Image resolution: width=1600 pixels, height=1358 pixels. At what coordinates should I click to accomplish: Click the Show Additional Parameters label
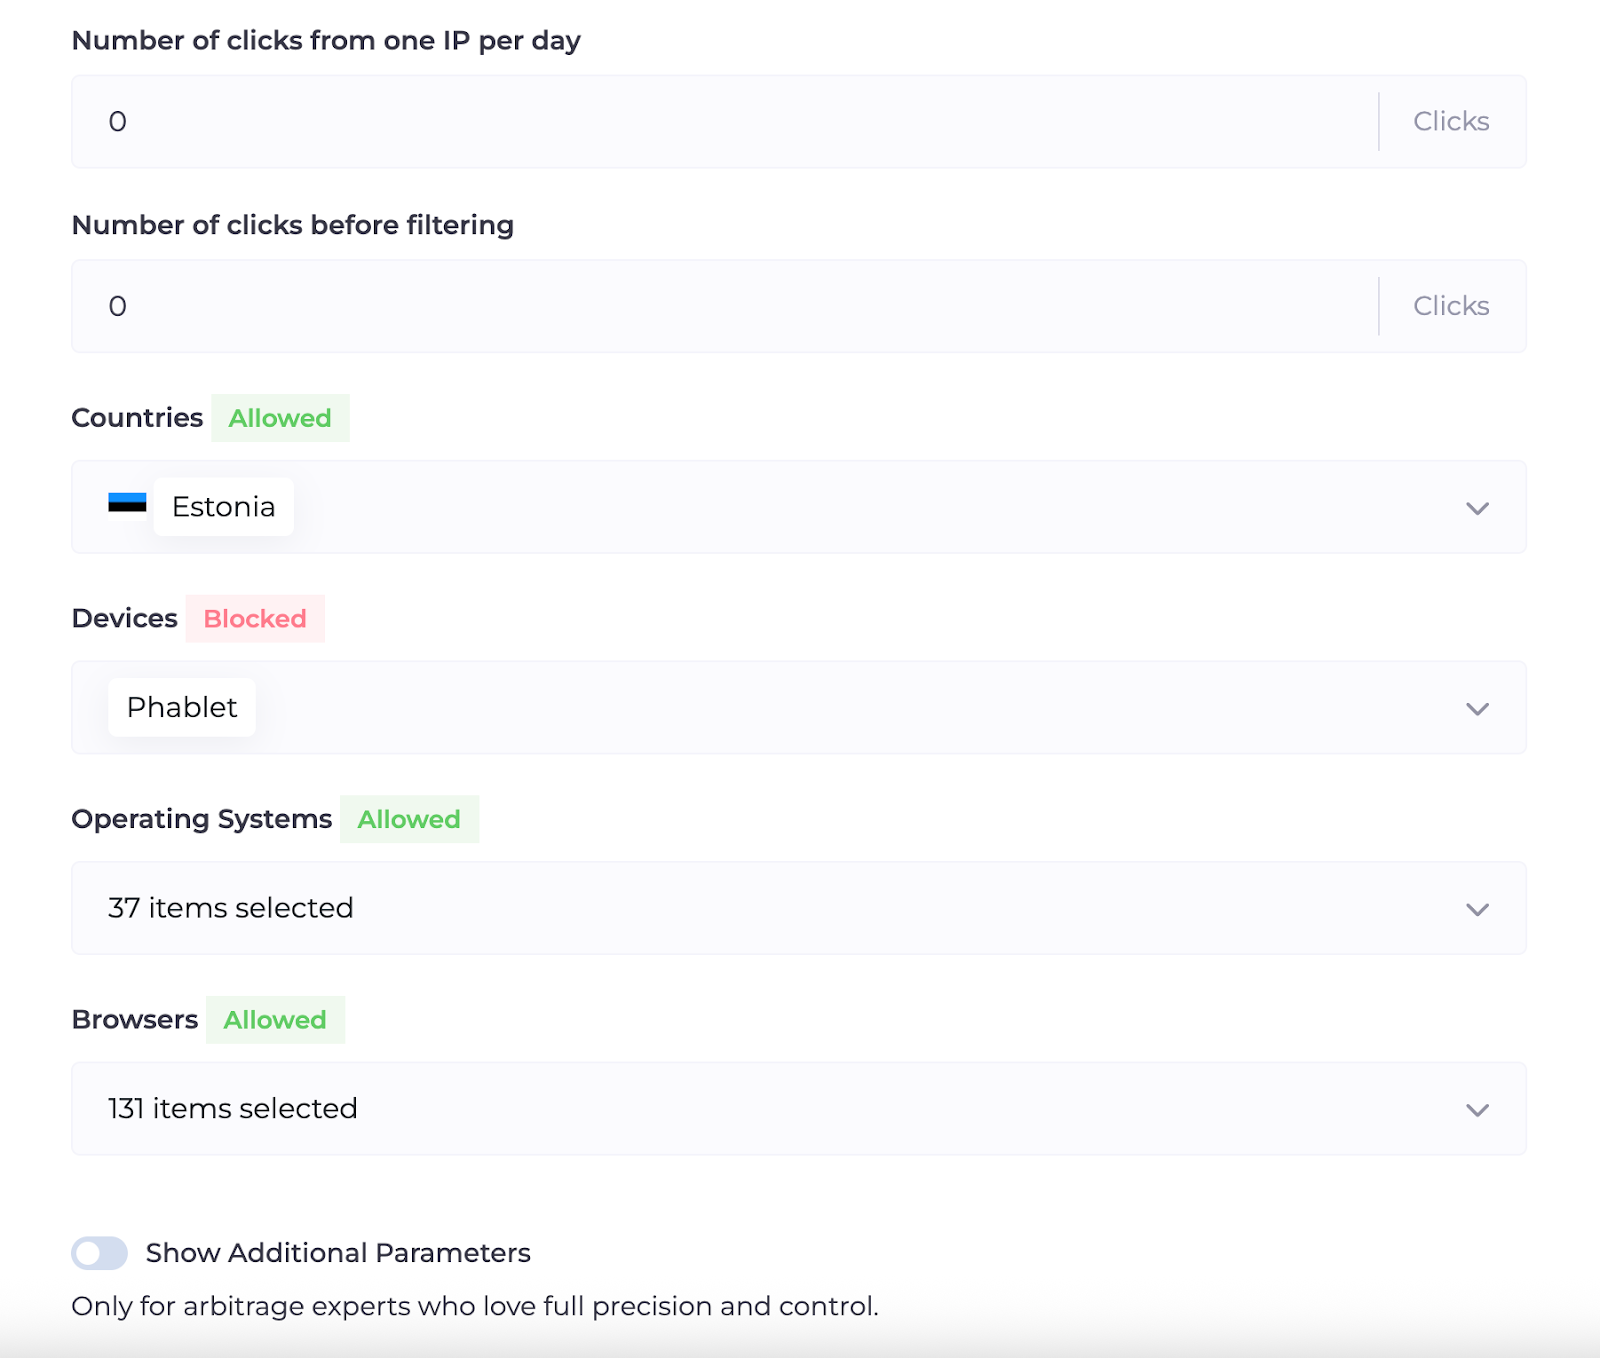[x=338, y=1253]
